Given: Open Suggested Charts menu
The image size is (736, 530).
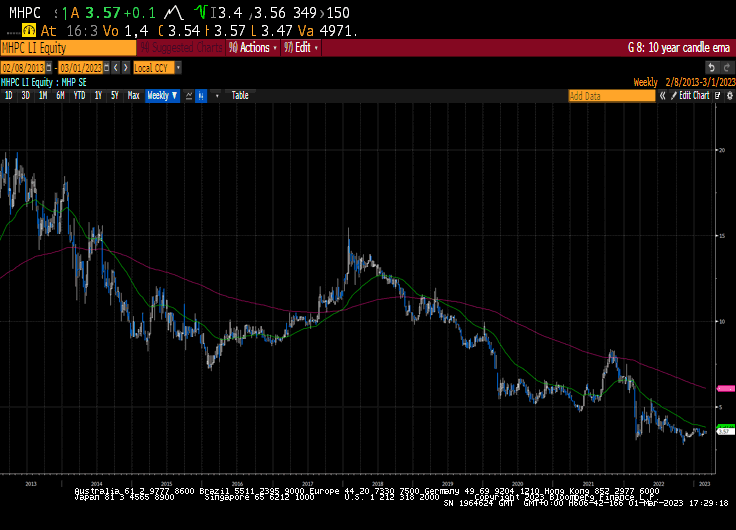Looking at the screenshot, I should 181,48.
